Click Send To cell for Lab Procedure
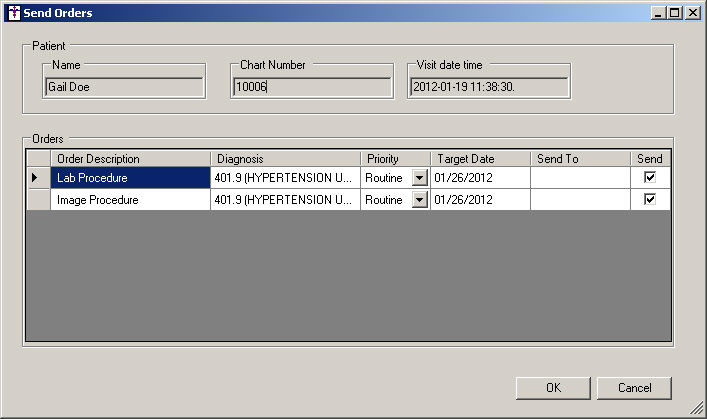 click(x=580, y=178)
